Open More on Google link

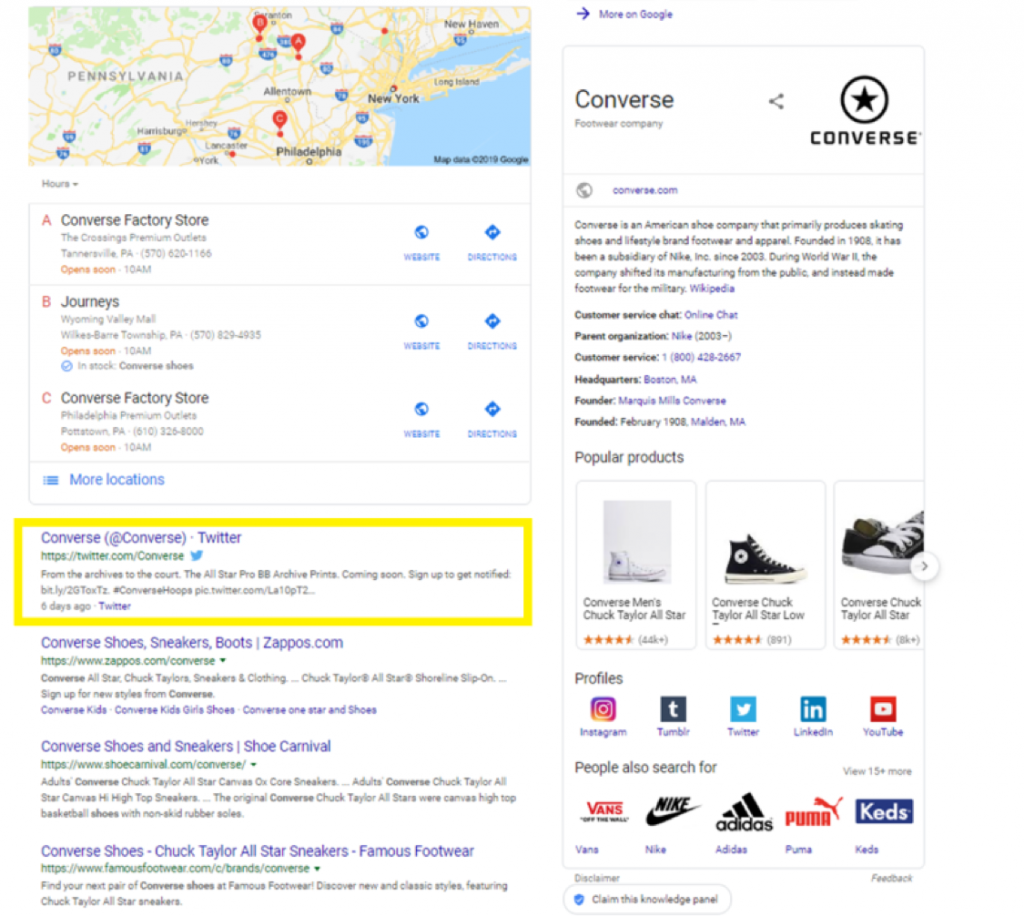635,14
